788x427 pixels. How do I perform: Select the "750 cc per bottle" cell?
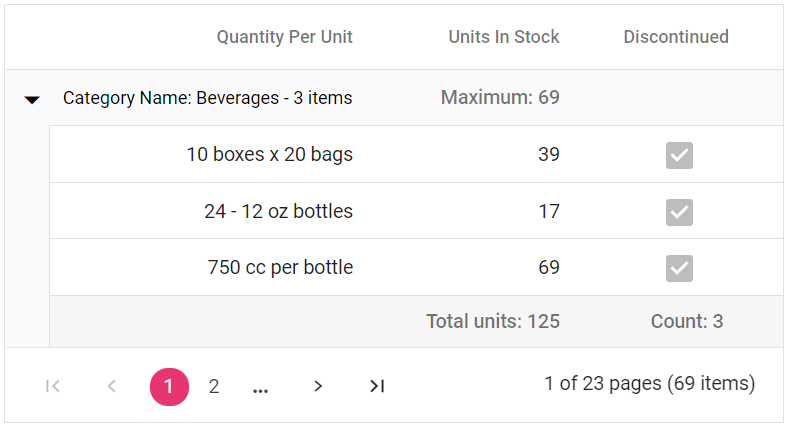click(280, 268)
